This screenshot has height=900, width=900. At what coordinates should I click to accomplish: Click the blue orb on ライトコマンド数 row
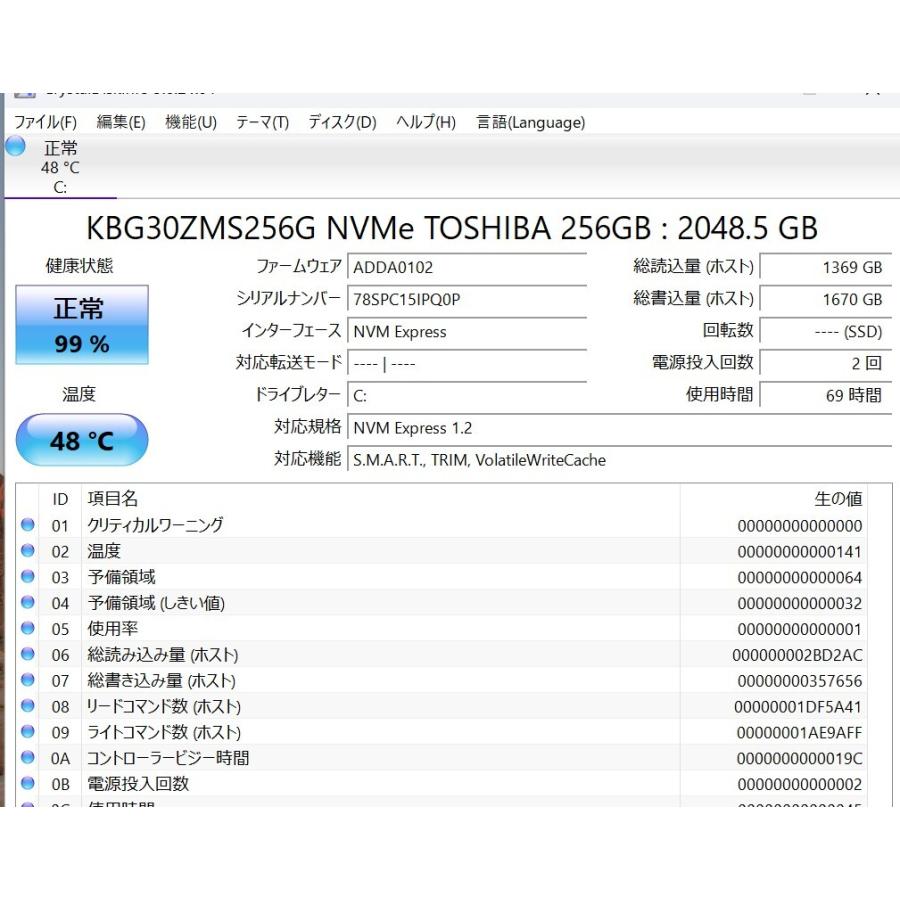(x=28, y=731)
